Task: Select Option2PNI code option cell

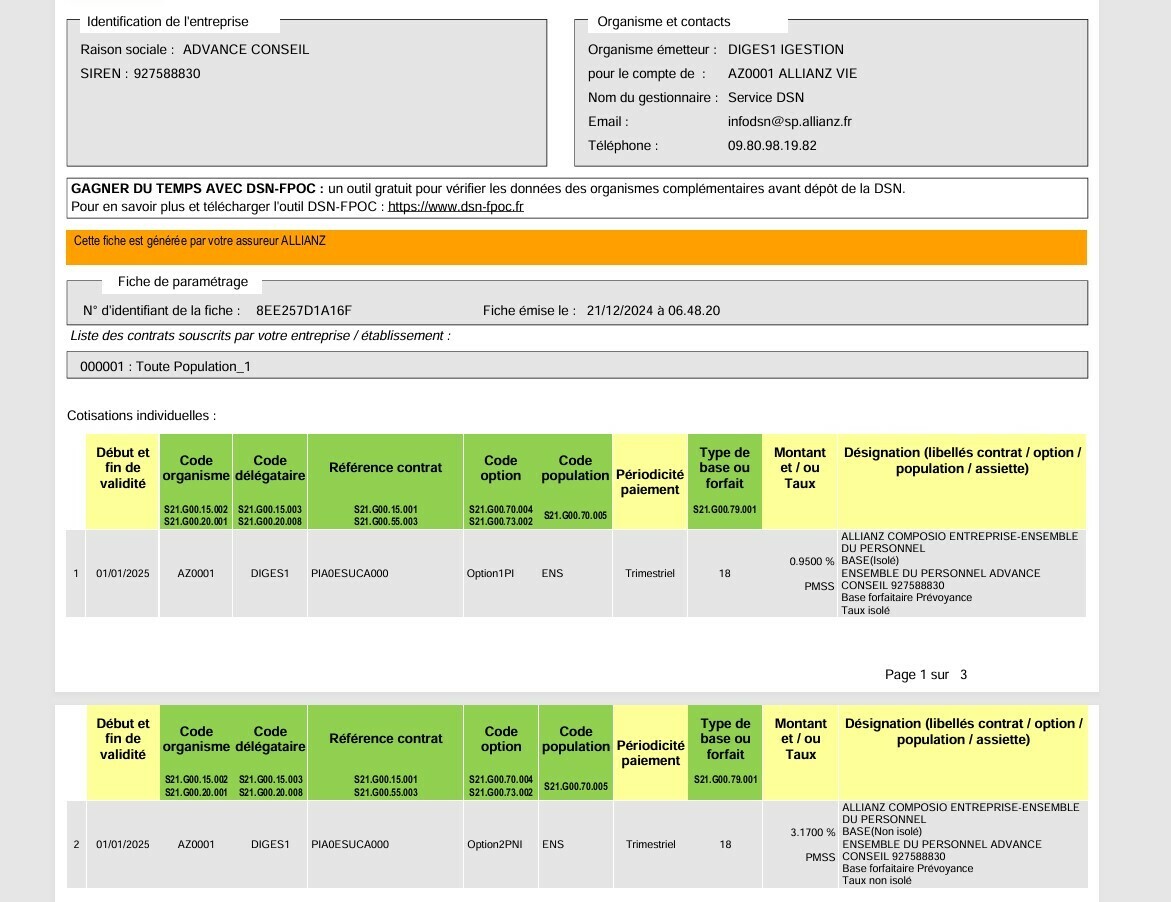Action: click(494, 845)
